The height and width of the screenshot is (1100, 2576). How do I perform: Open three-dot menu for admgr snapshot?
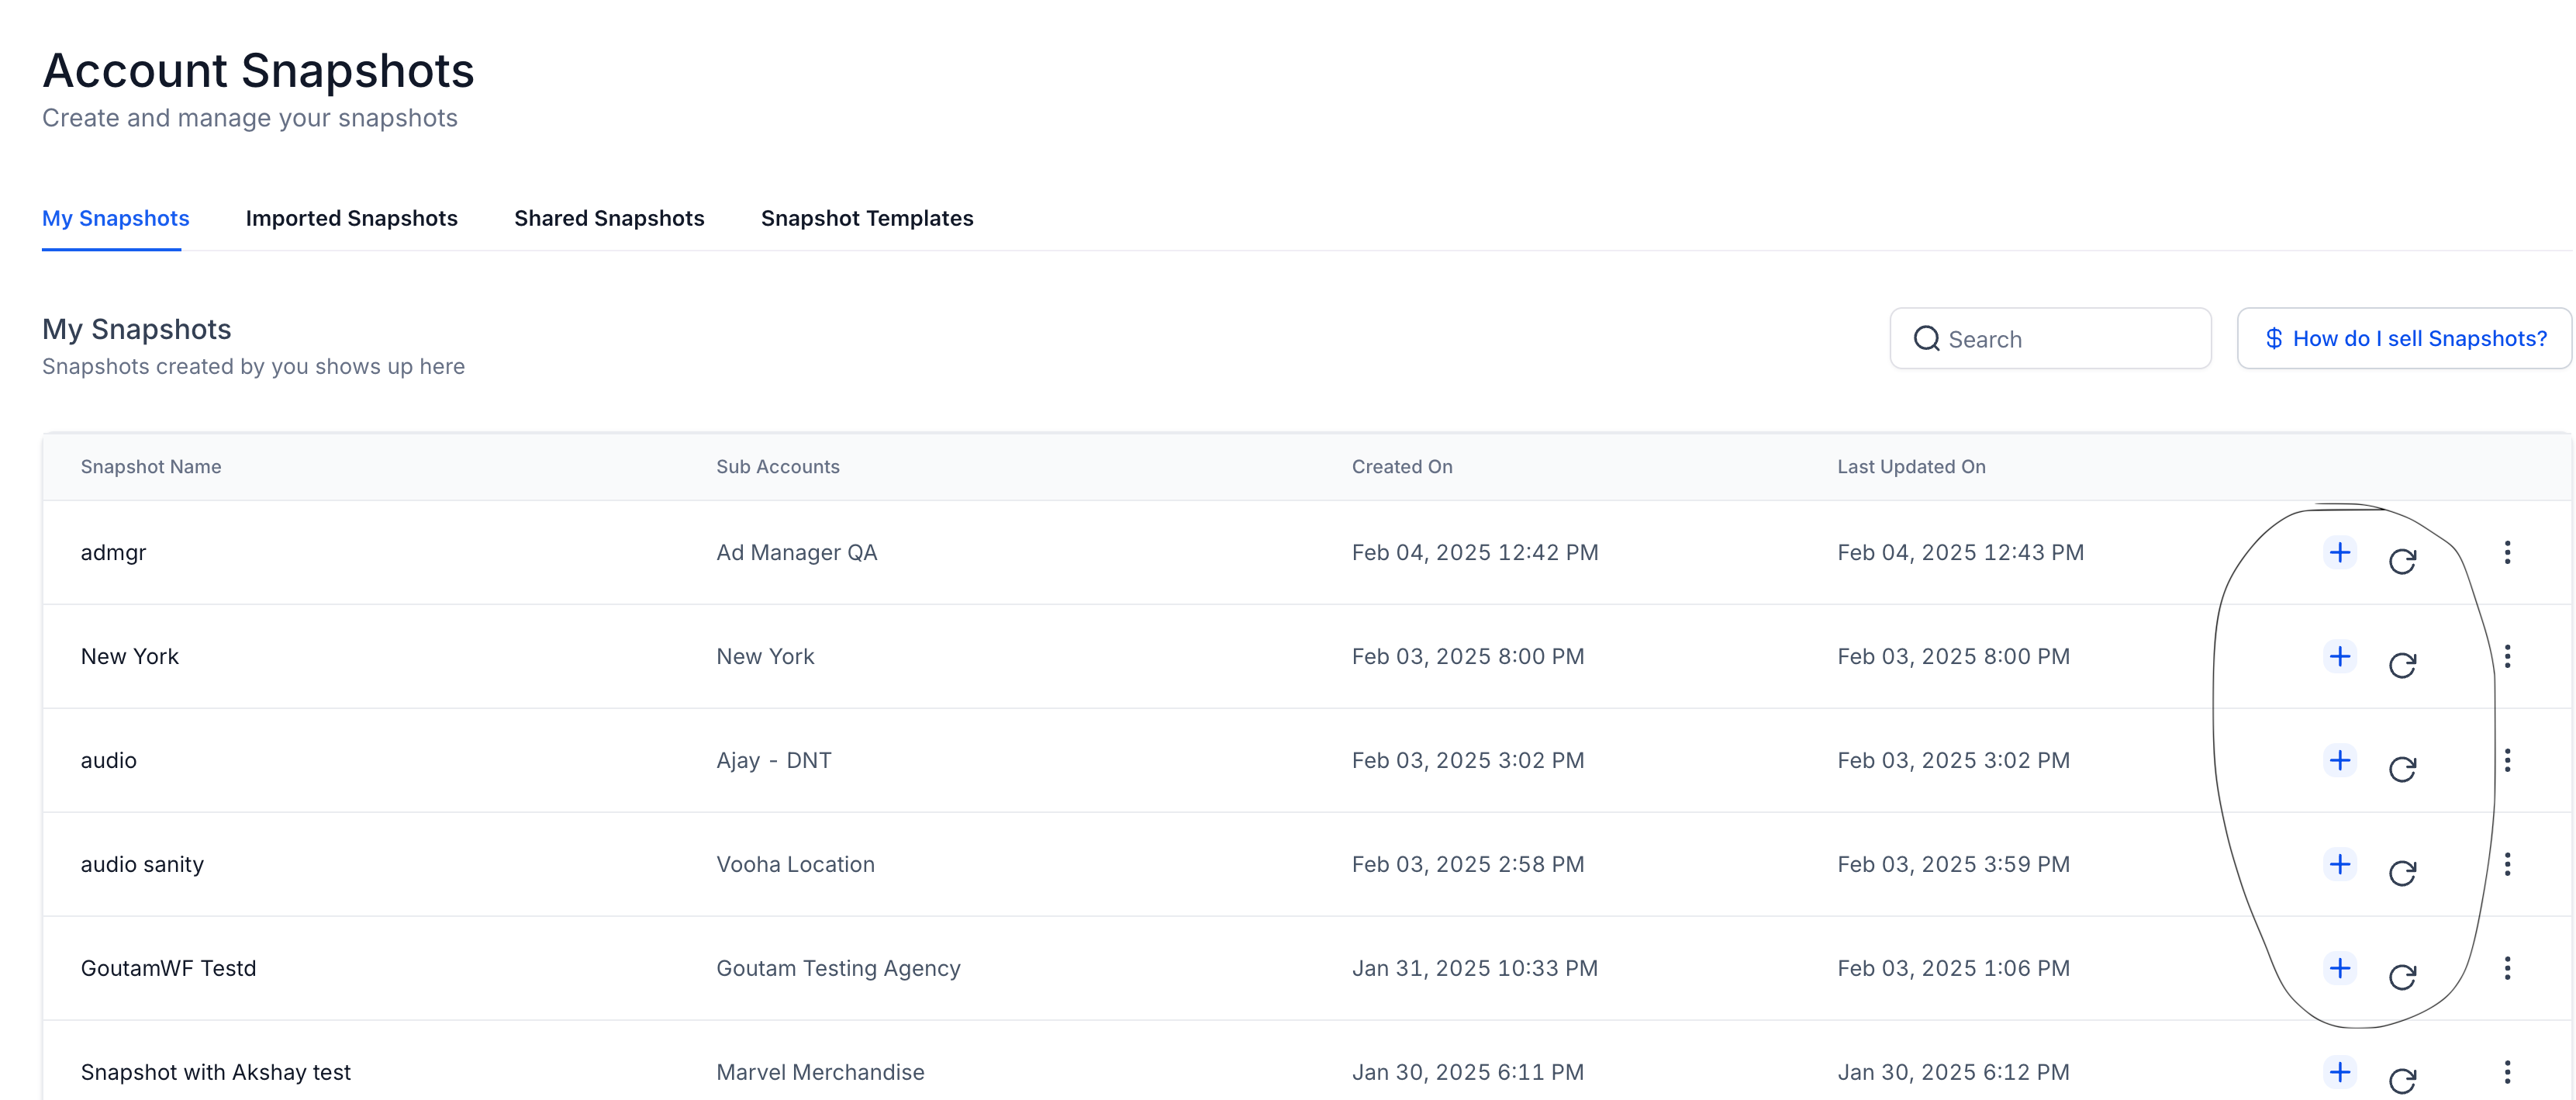point(2507,552)
